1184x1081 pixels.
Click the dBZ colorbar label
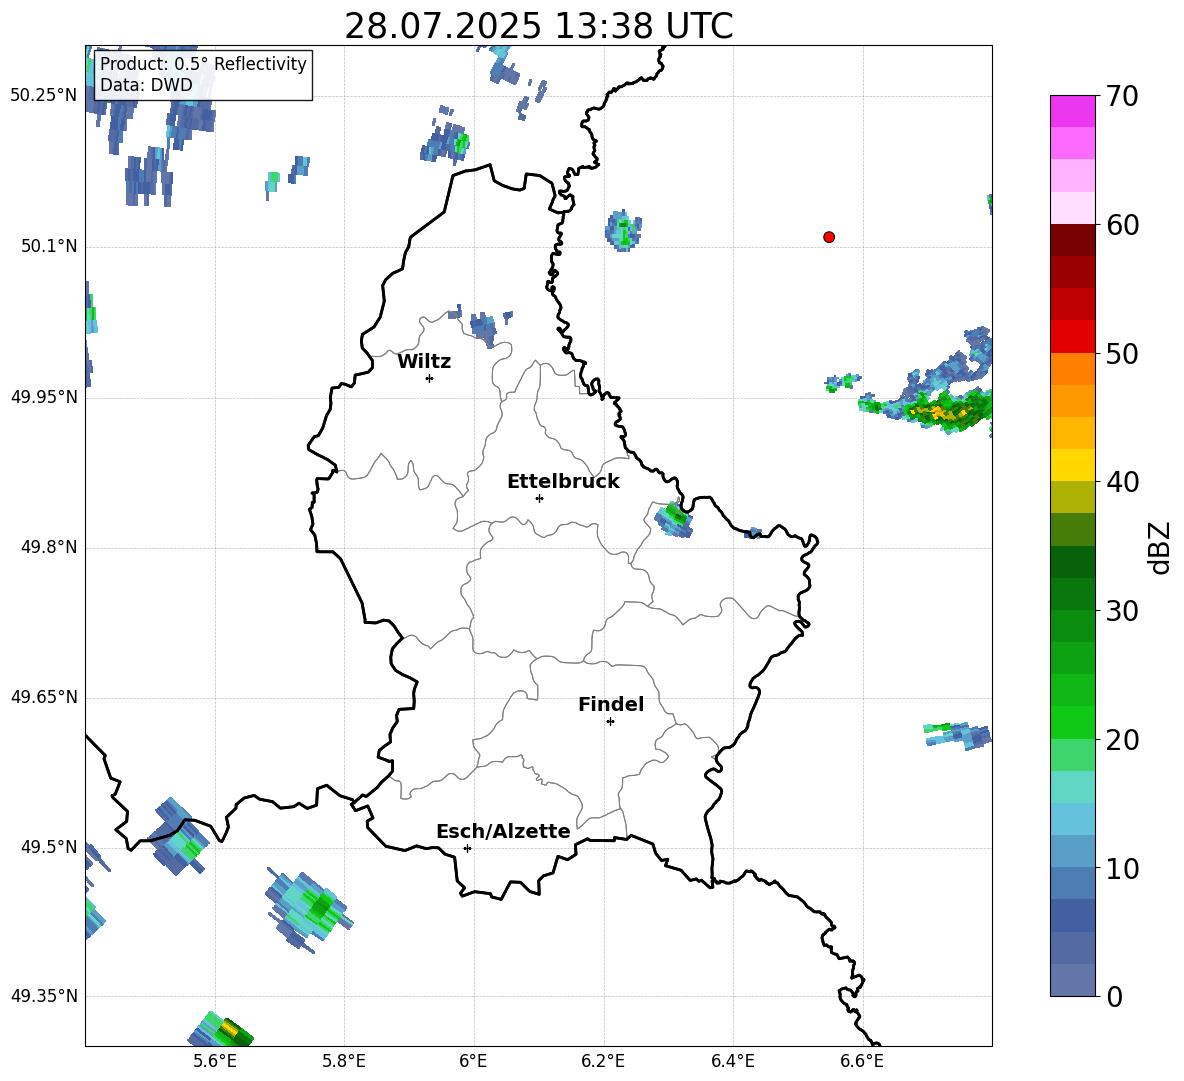point(1158,547)
